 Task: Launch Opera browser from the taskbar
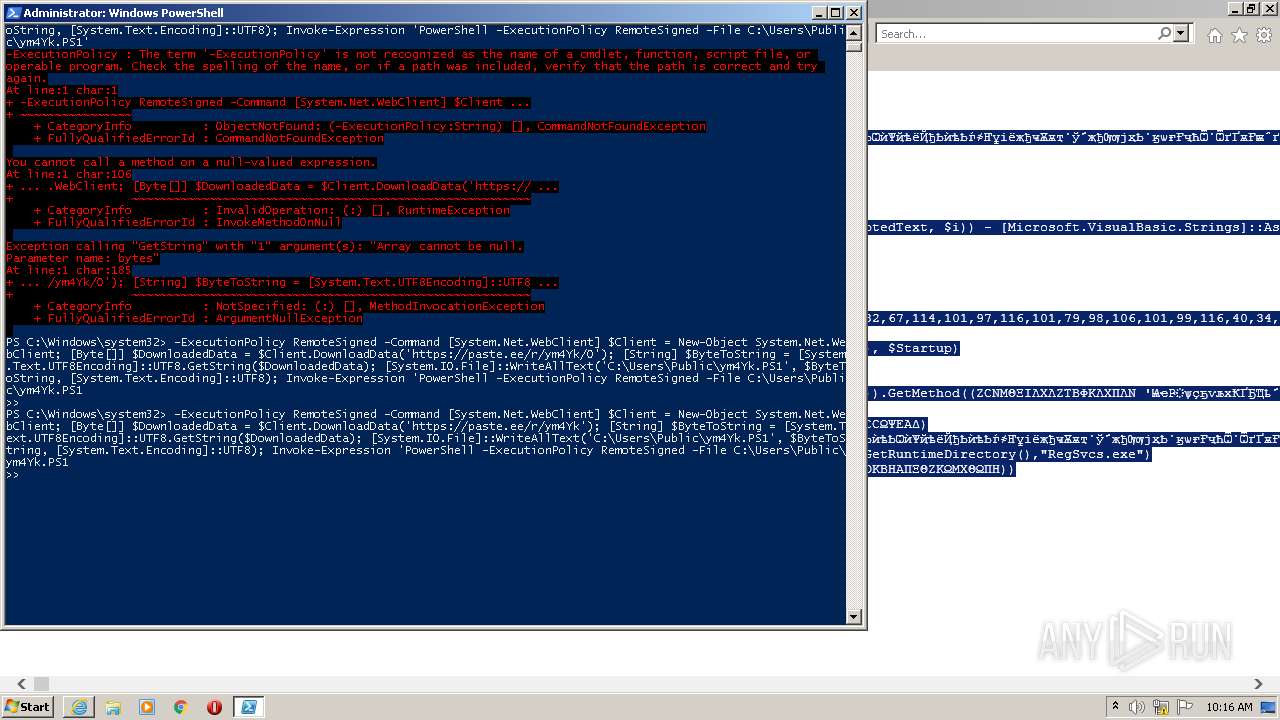coord(214,707)
